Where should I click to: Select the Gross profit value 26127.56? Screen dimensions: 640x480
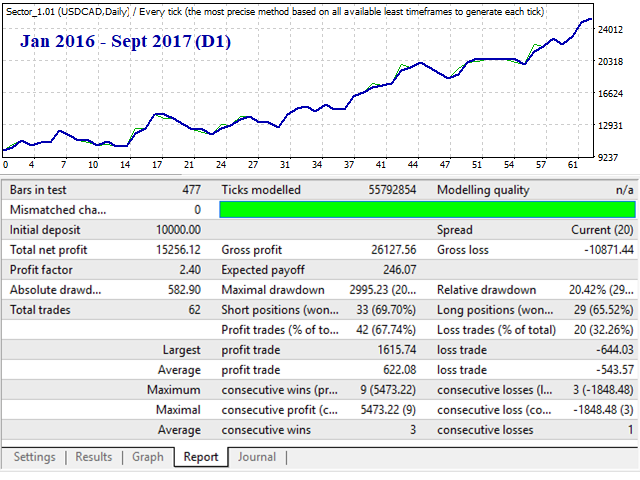393,250
